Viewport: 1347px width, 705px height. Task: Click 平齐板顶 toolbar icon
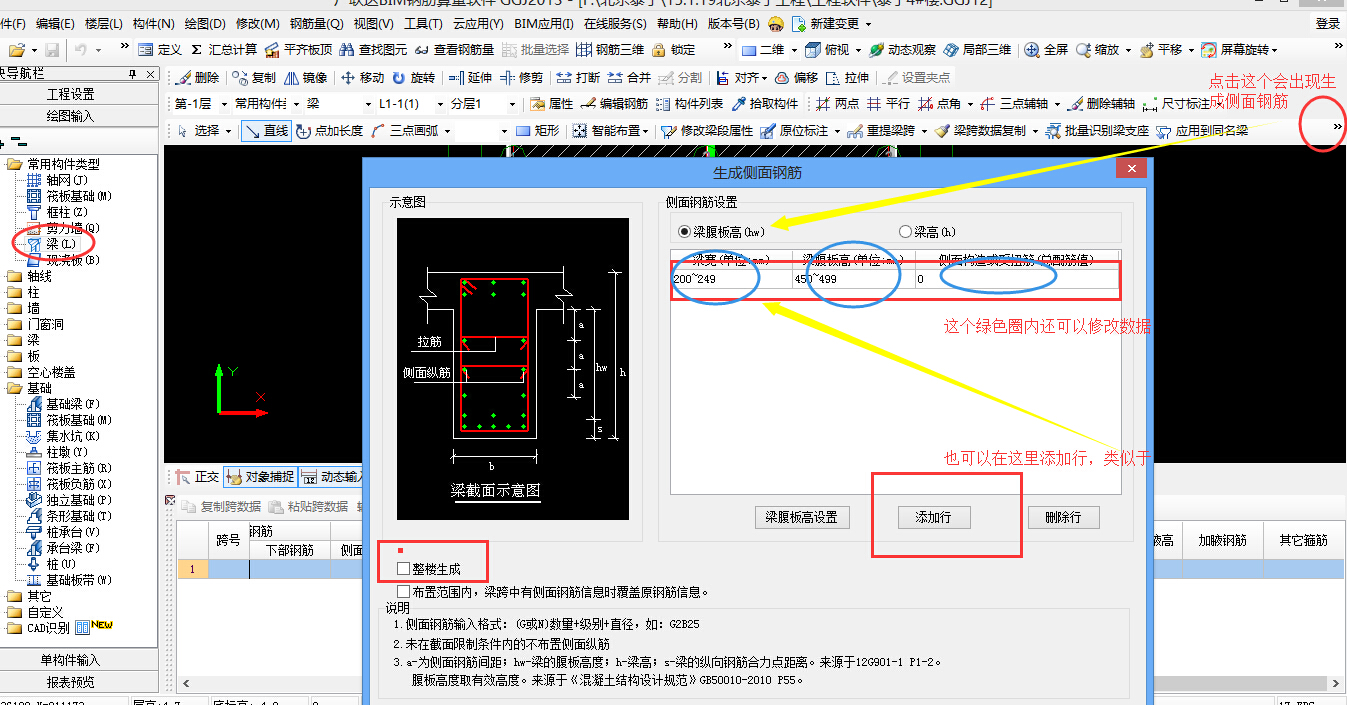(x=298, y=49)
